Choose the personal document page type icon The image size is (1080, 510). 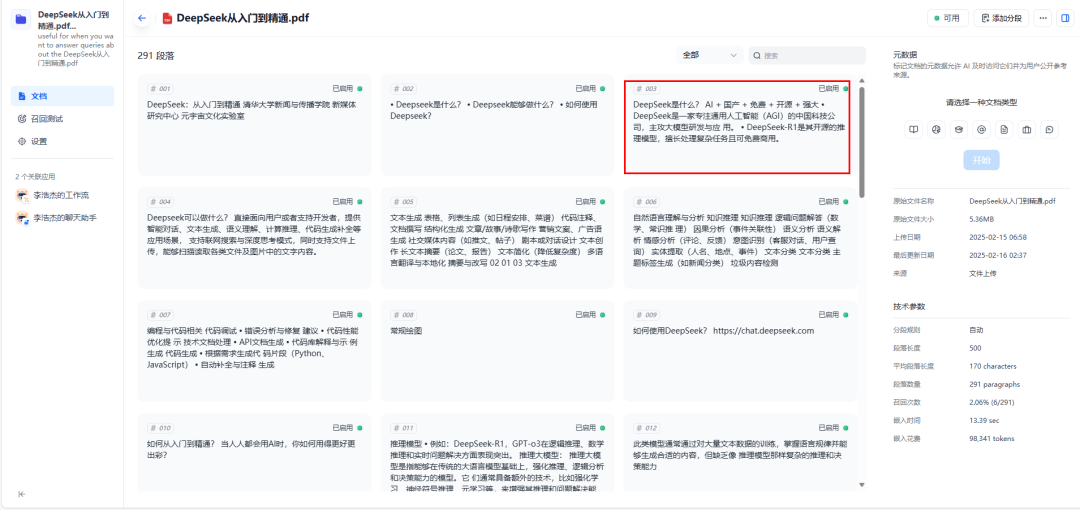click(1004, 129)
